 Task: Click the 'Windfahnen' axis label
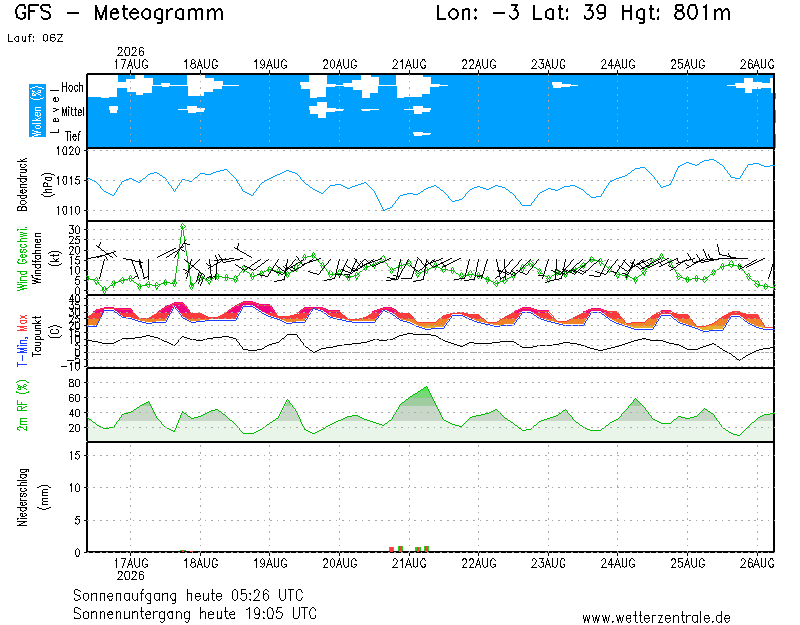pos(37,258)
